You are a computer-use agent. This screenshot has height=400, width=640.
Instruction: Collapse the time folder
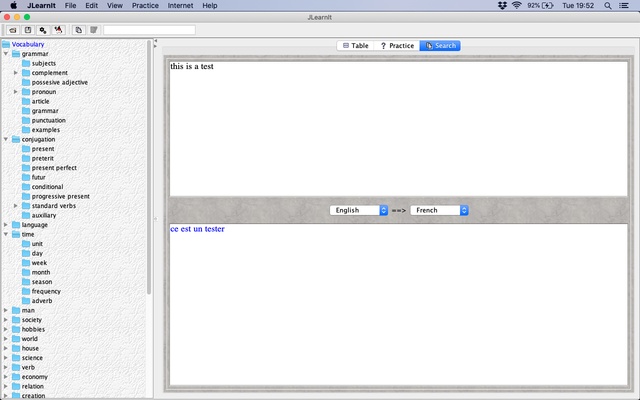[x=6, y=234]
